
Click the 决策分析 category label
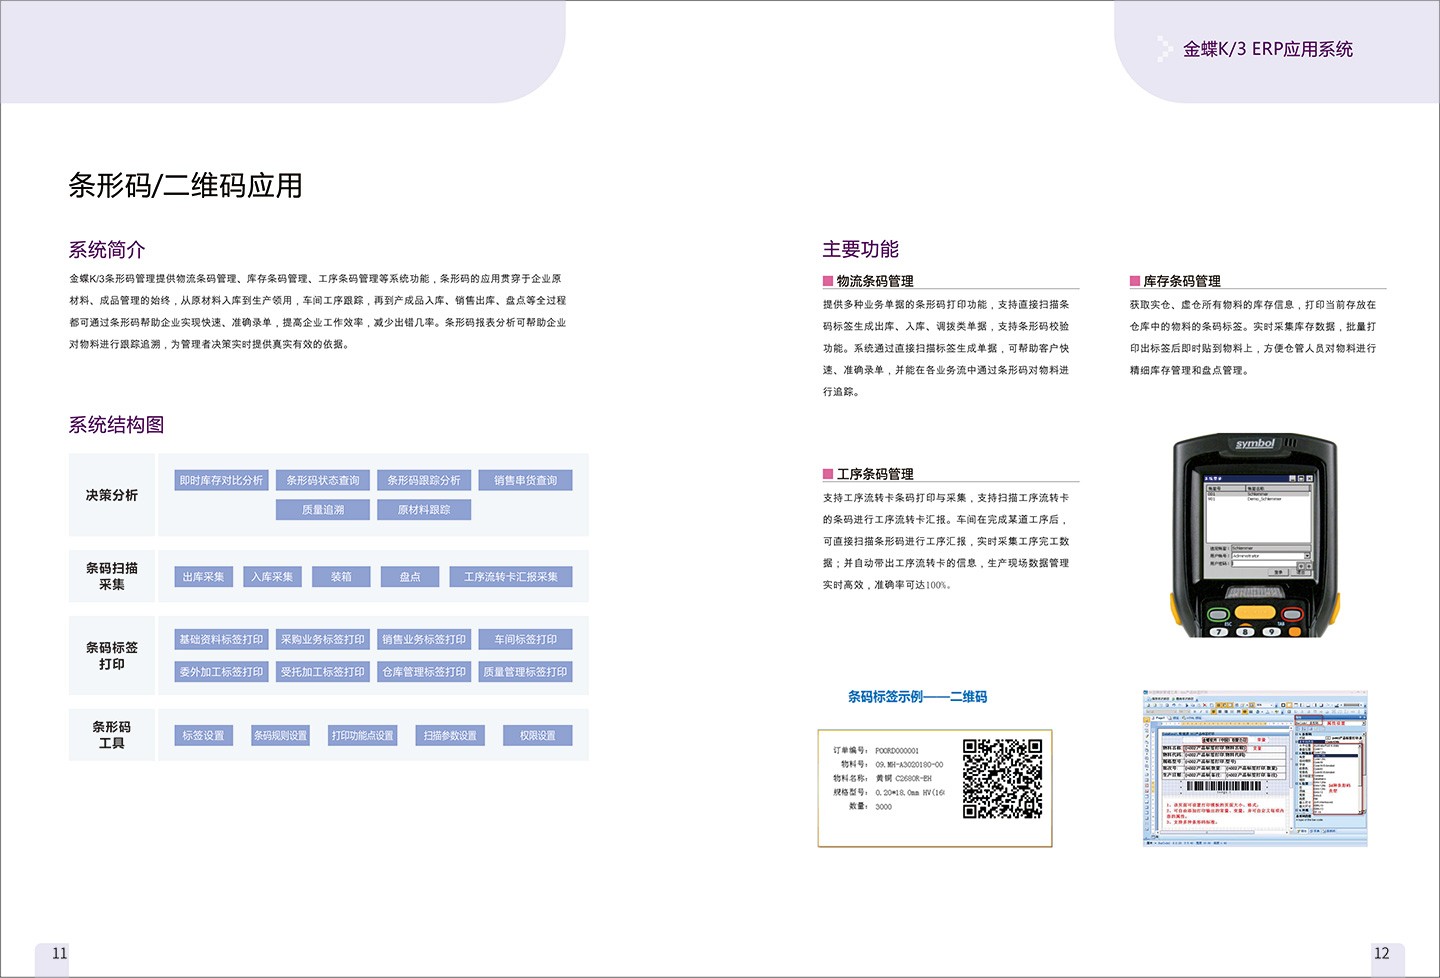pyautogui.click(x=112, y=495)
